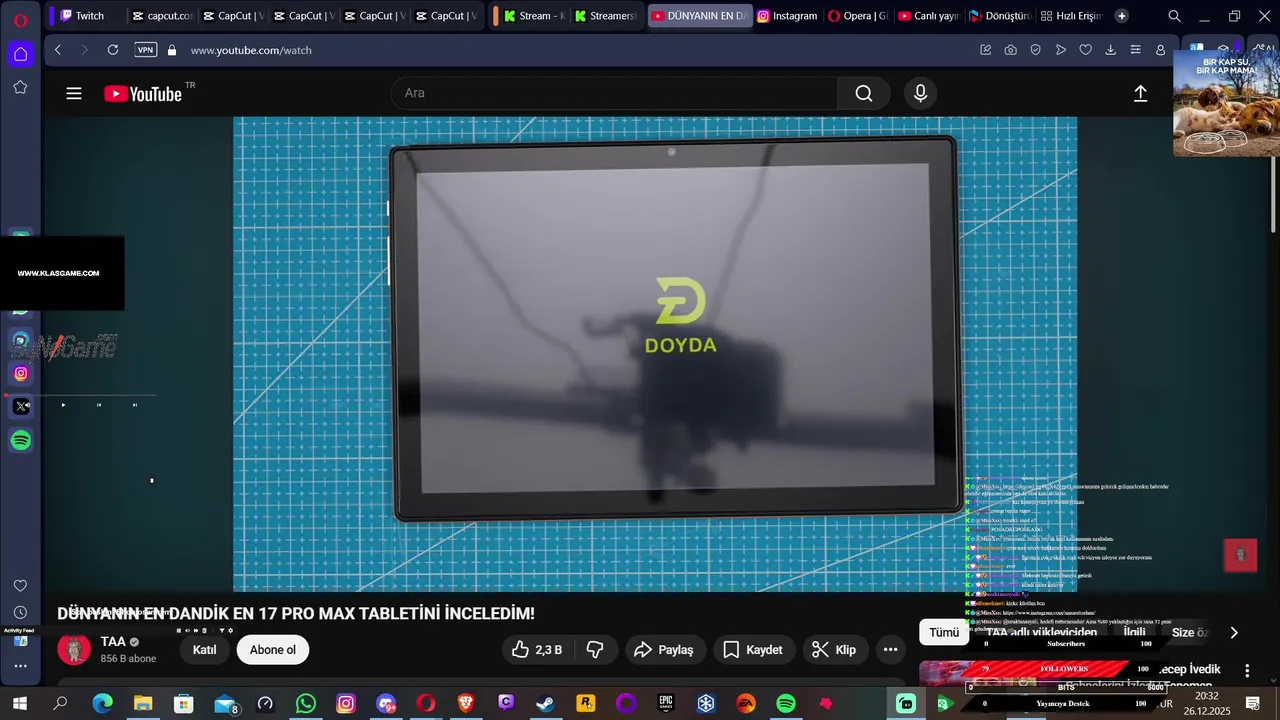Show more filter chips with right chevron
Image resolution: width=1280 pixels, height=720 pixels.
[1234, 632]
